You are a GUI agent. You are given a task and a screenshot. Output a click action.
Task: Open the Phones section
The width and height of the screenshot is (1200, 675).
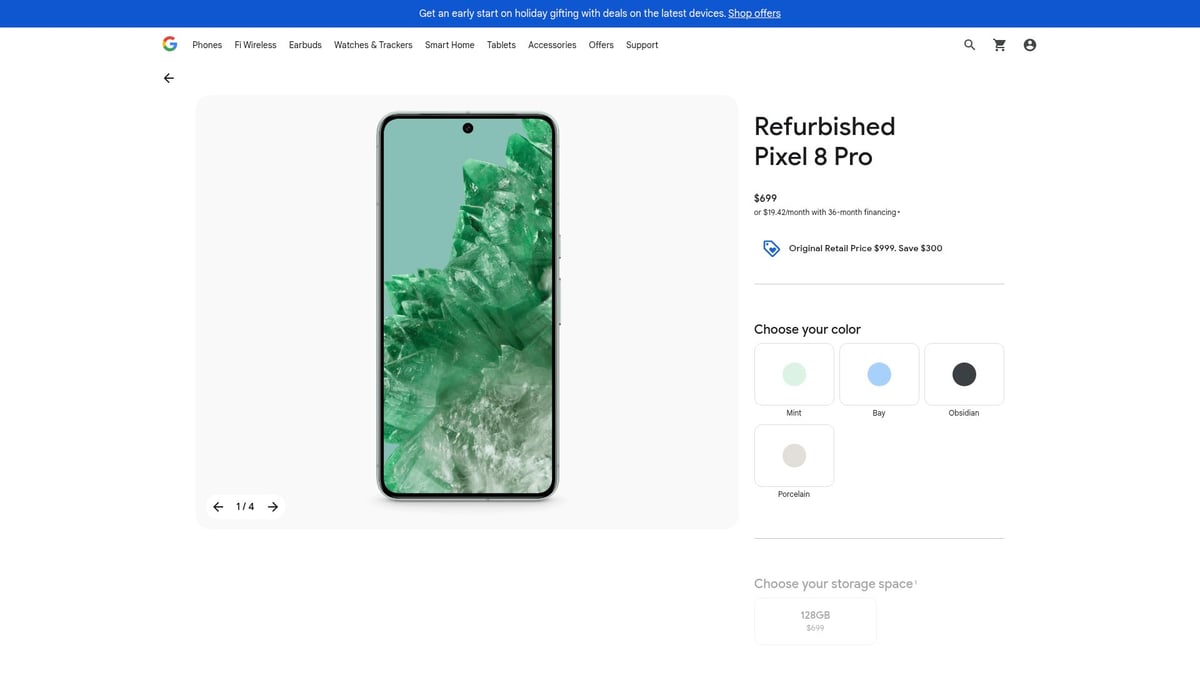(x=207, y=44)
